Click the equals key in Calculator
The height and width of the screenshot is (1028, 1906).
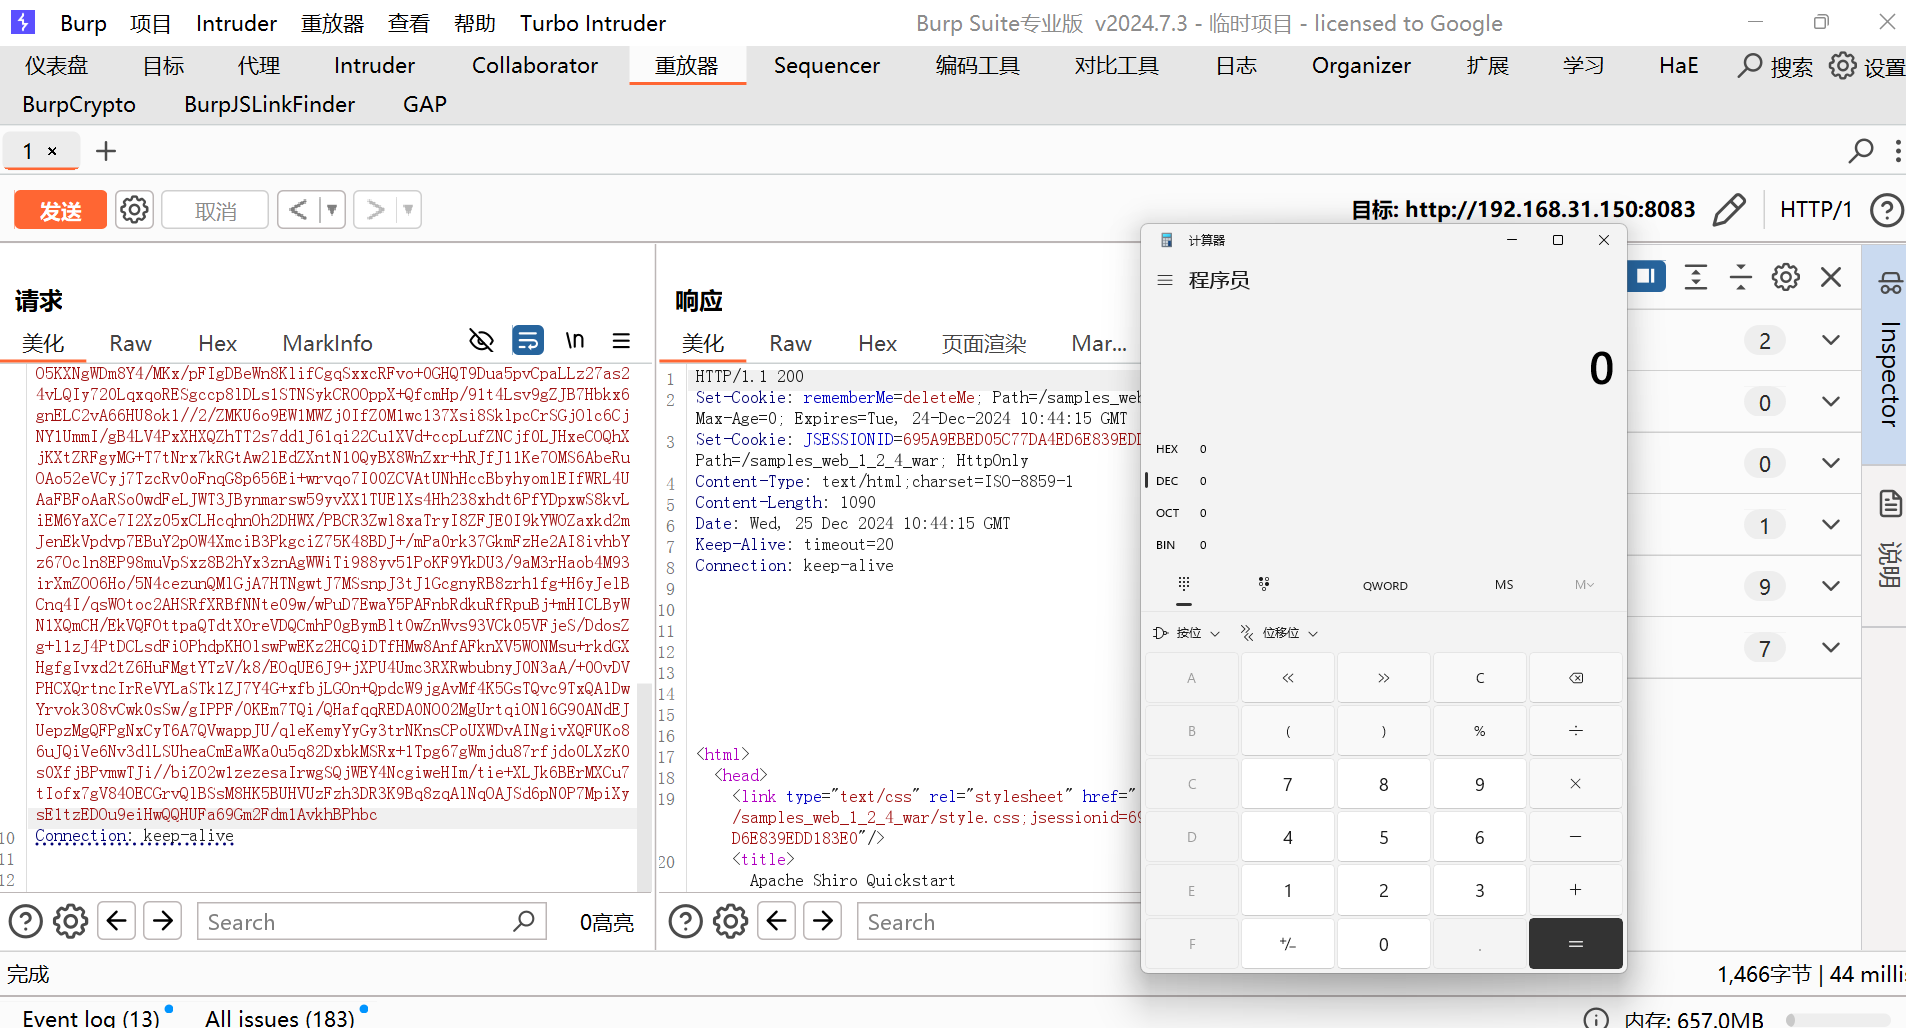(1576, 944)
